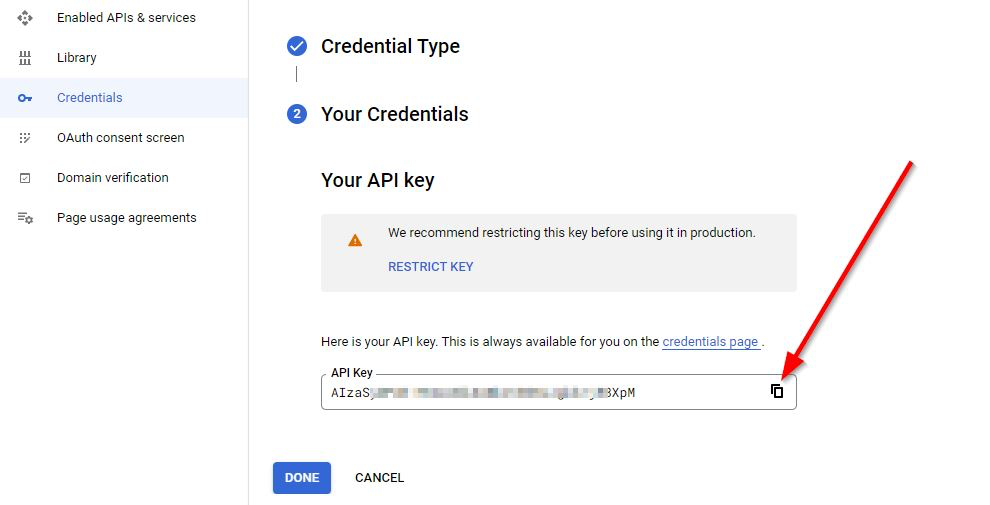Click the Library icon in sidebar
Screen dimensions: 990x505
click(x=25, y=58)
